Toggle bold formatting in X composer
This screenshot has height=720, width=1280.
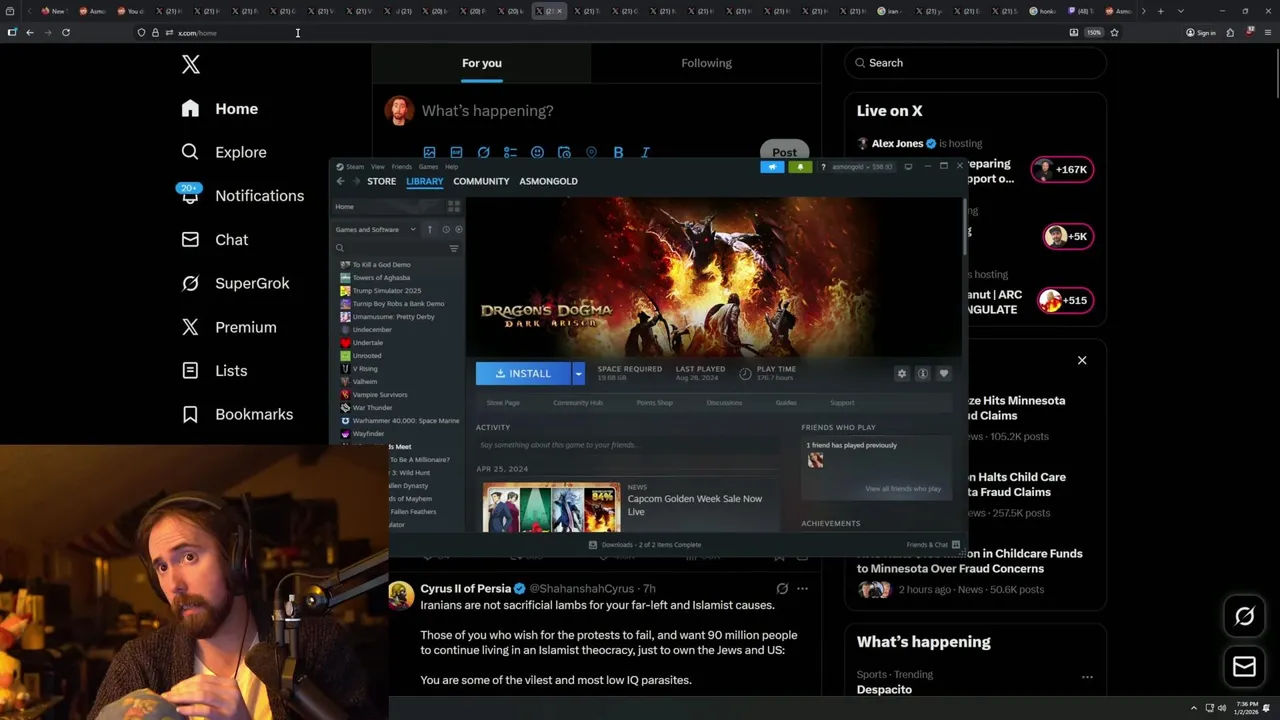pyautogui.click(x=618, y=152)
